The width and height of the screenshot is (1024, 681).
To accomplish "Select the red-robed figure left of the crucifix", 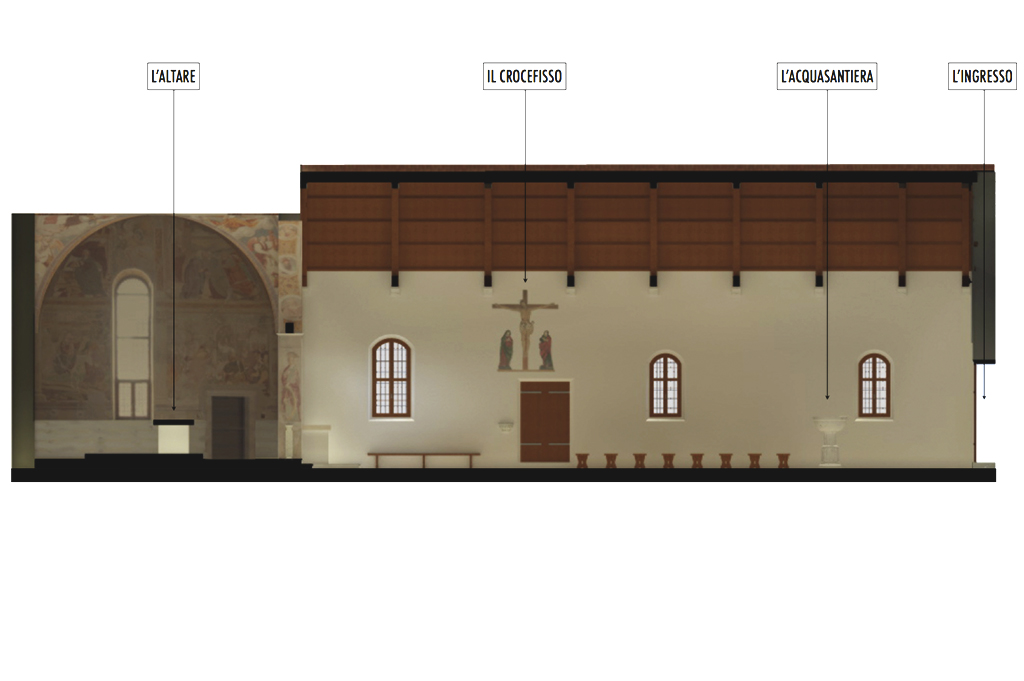I will tap(506, 349).
